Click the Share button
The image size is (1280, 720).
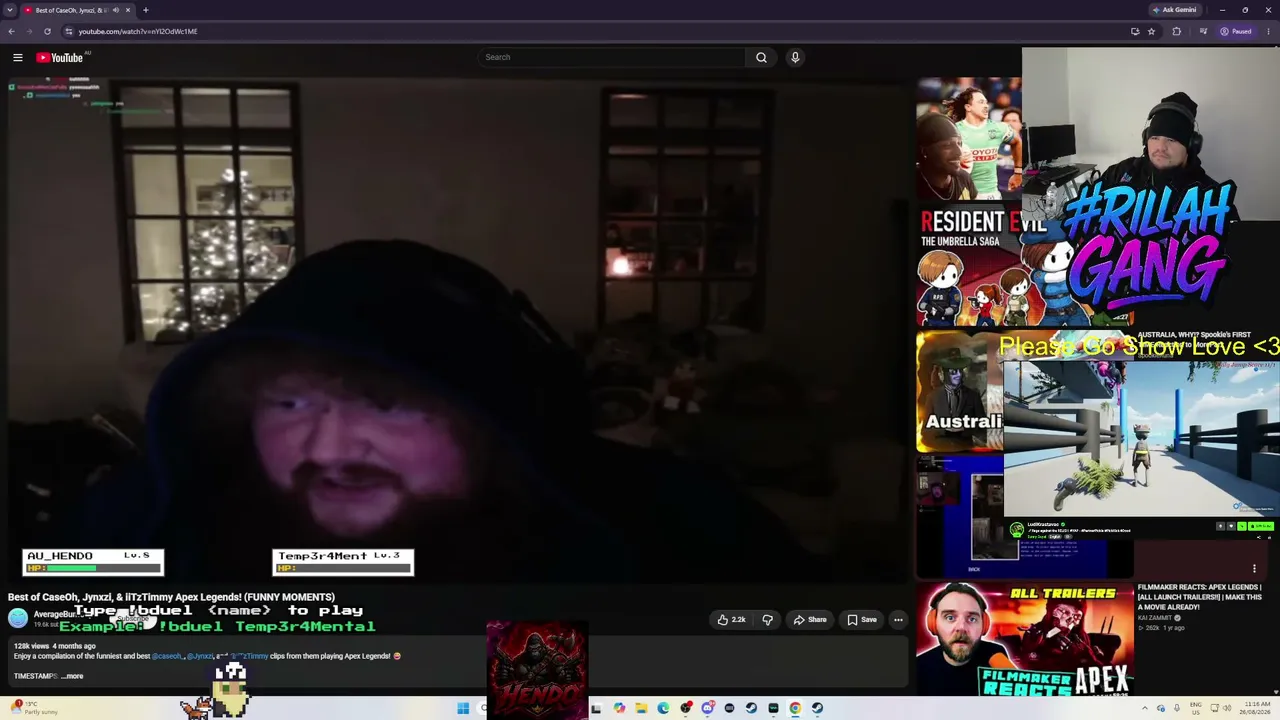pyautogui.click(x=810, y=620)
